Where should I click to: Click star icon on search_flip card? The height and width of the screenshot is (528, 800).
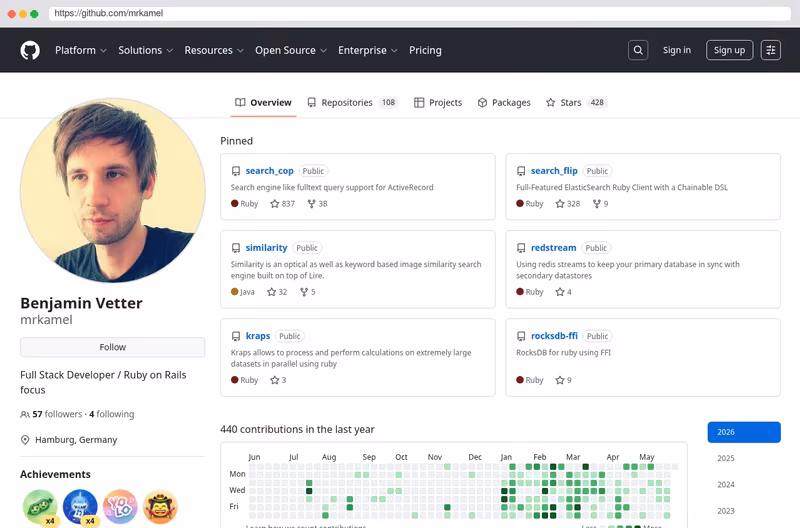(x=560, y=204)
